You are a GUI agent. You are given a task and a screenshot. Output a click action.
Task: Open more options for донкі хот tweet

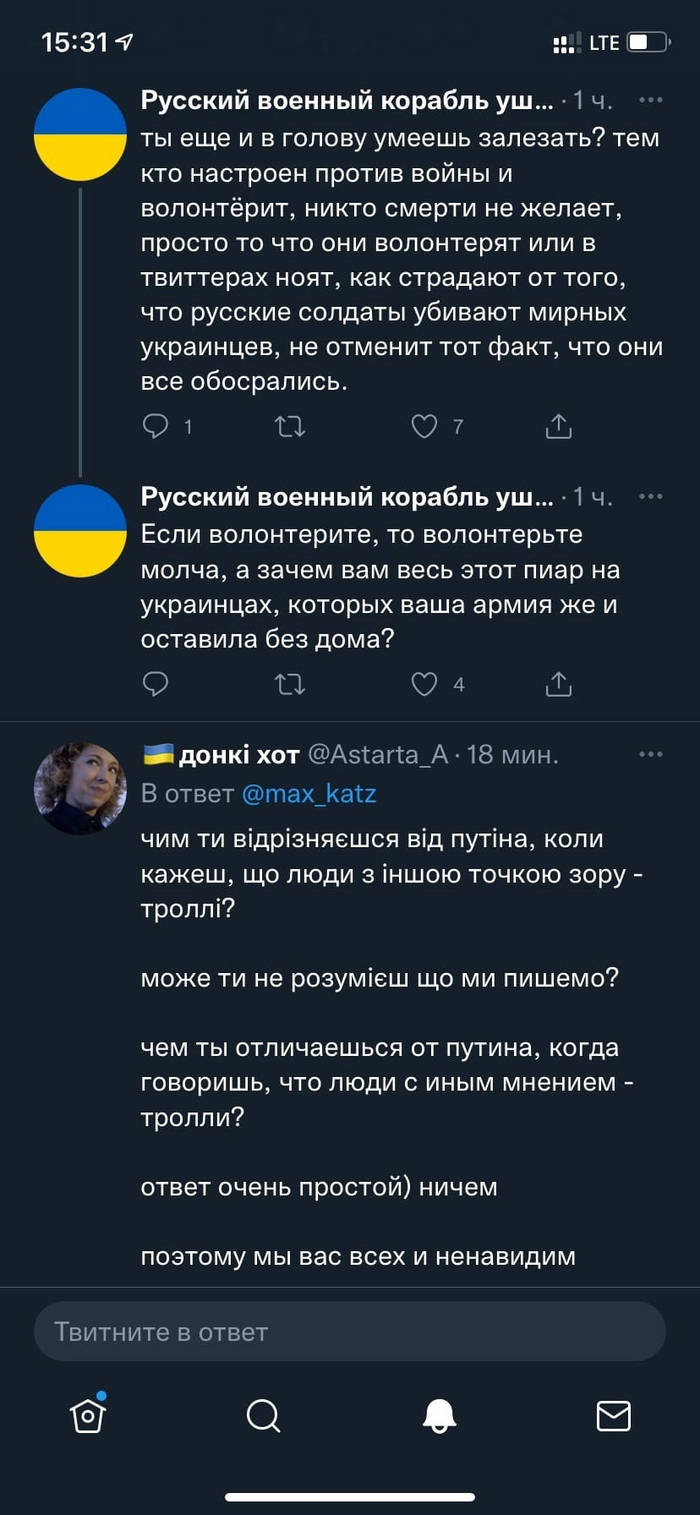pos(651,754)
